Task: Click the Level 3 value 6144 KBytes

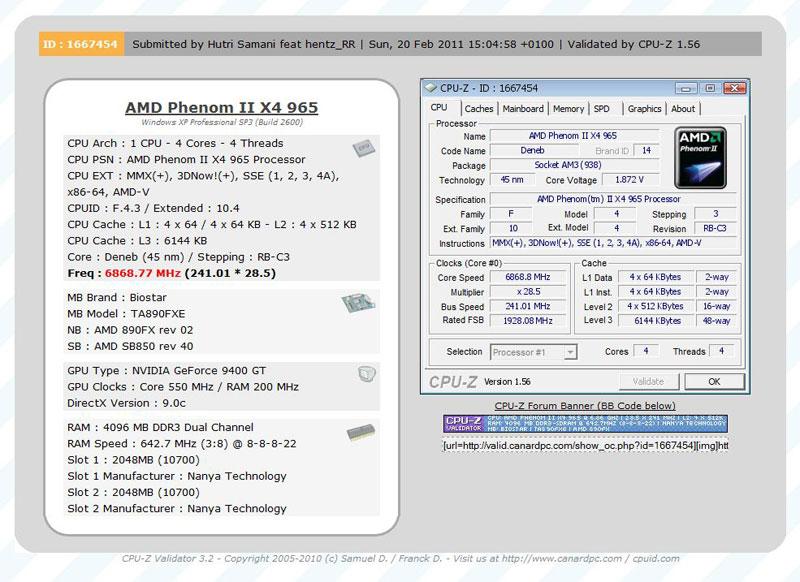Action: [x=656, y=320]
